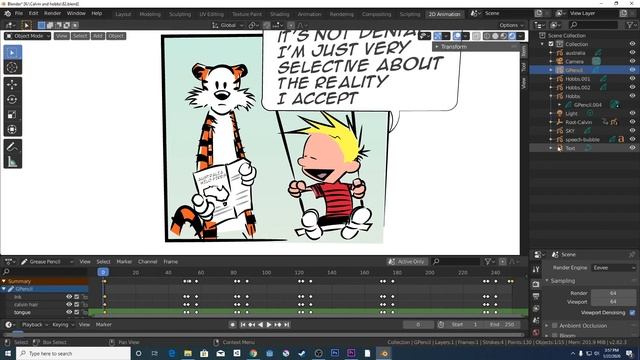Open the Render Engine Eevee dropdown
Viewport: 640px width, 360px height.
tap(613, 268)
